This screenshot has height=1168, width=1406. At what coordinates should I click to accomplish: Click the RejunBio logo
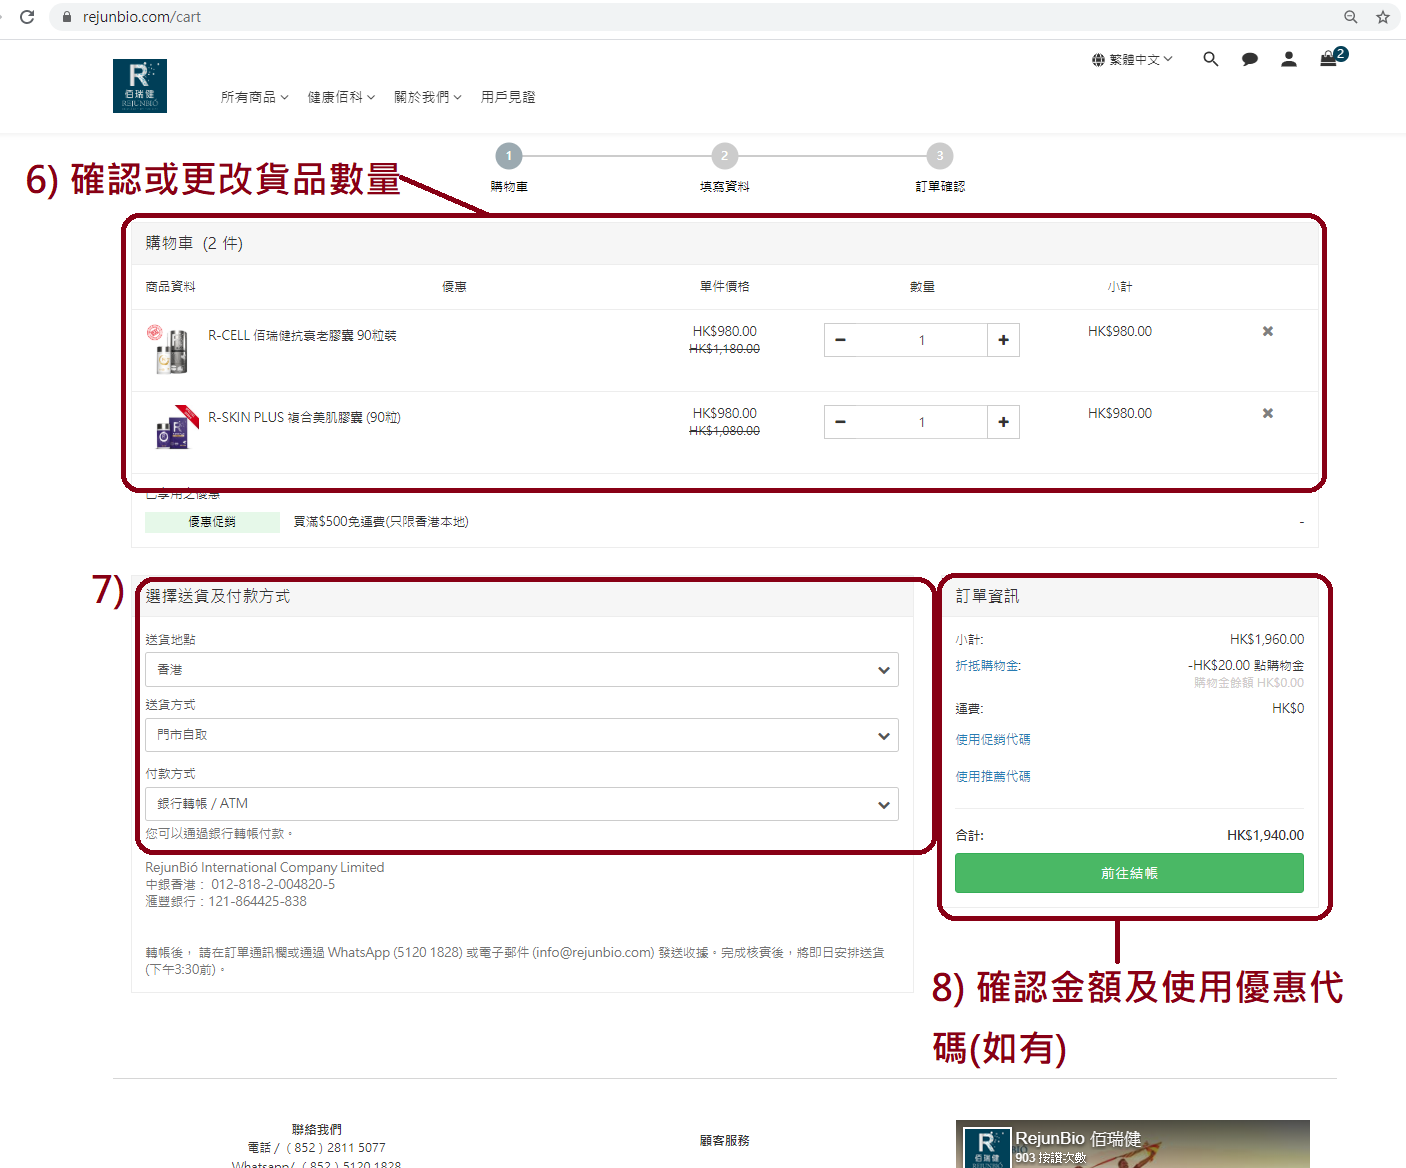point(140,86)
